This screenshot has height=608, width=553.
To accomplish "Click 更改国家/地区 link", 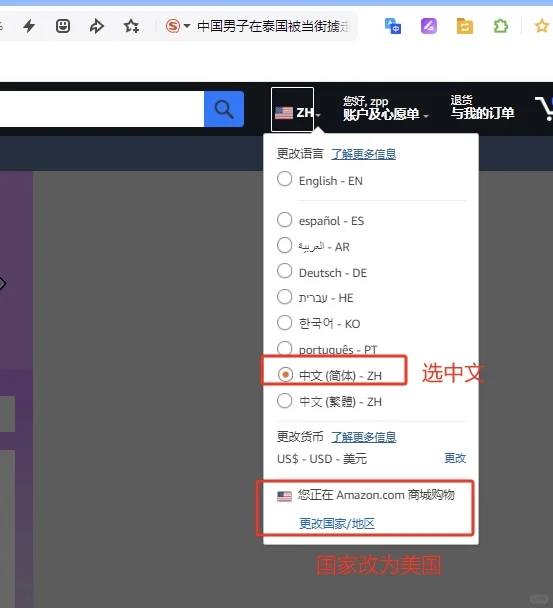I will (x=337, y=523).
